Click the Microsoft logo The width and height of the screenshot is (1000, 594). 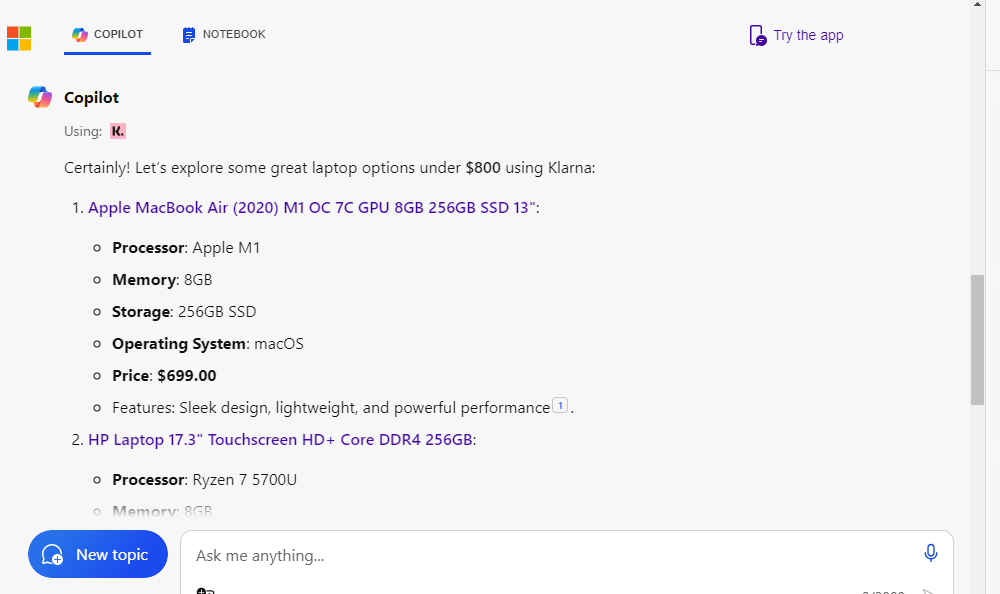18,38
